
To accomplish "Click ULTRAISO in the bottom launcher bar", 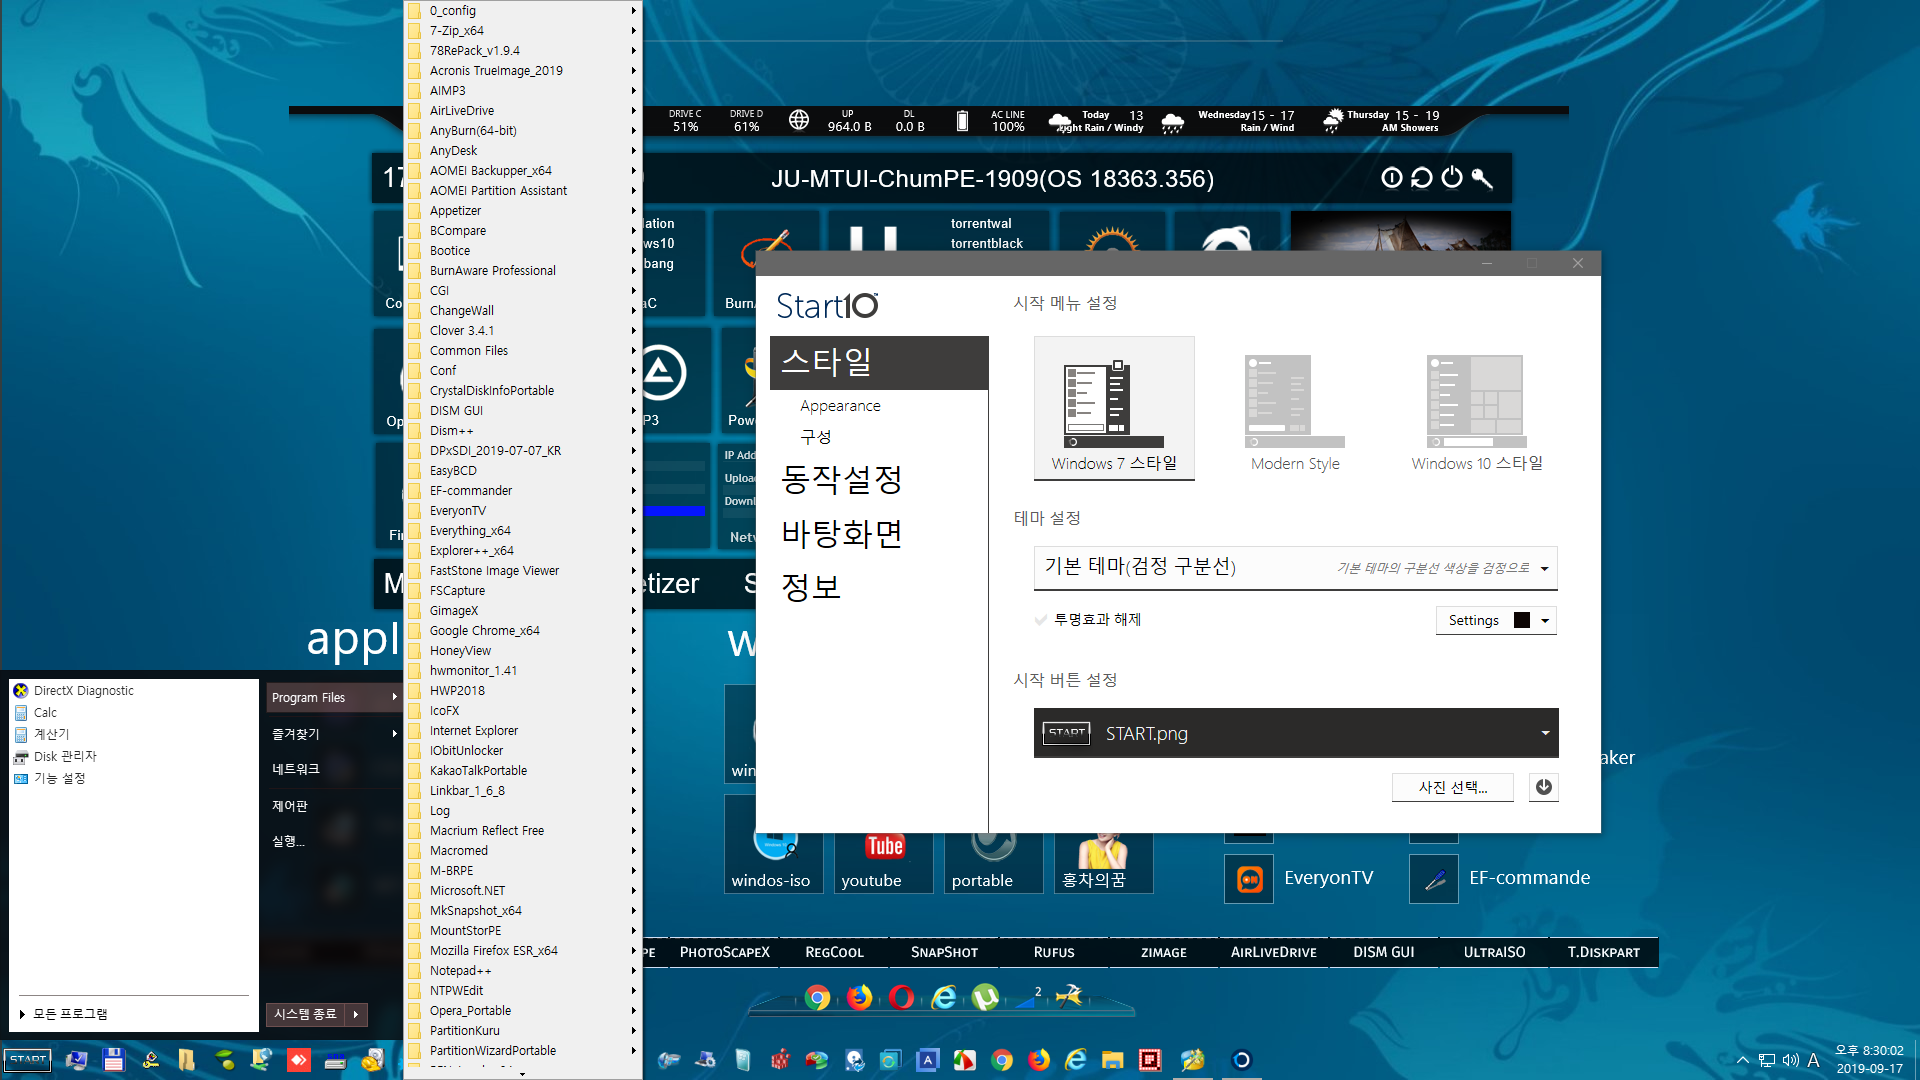I will coord(1494,952).
